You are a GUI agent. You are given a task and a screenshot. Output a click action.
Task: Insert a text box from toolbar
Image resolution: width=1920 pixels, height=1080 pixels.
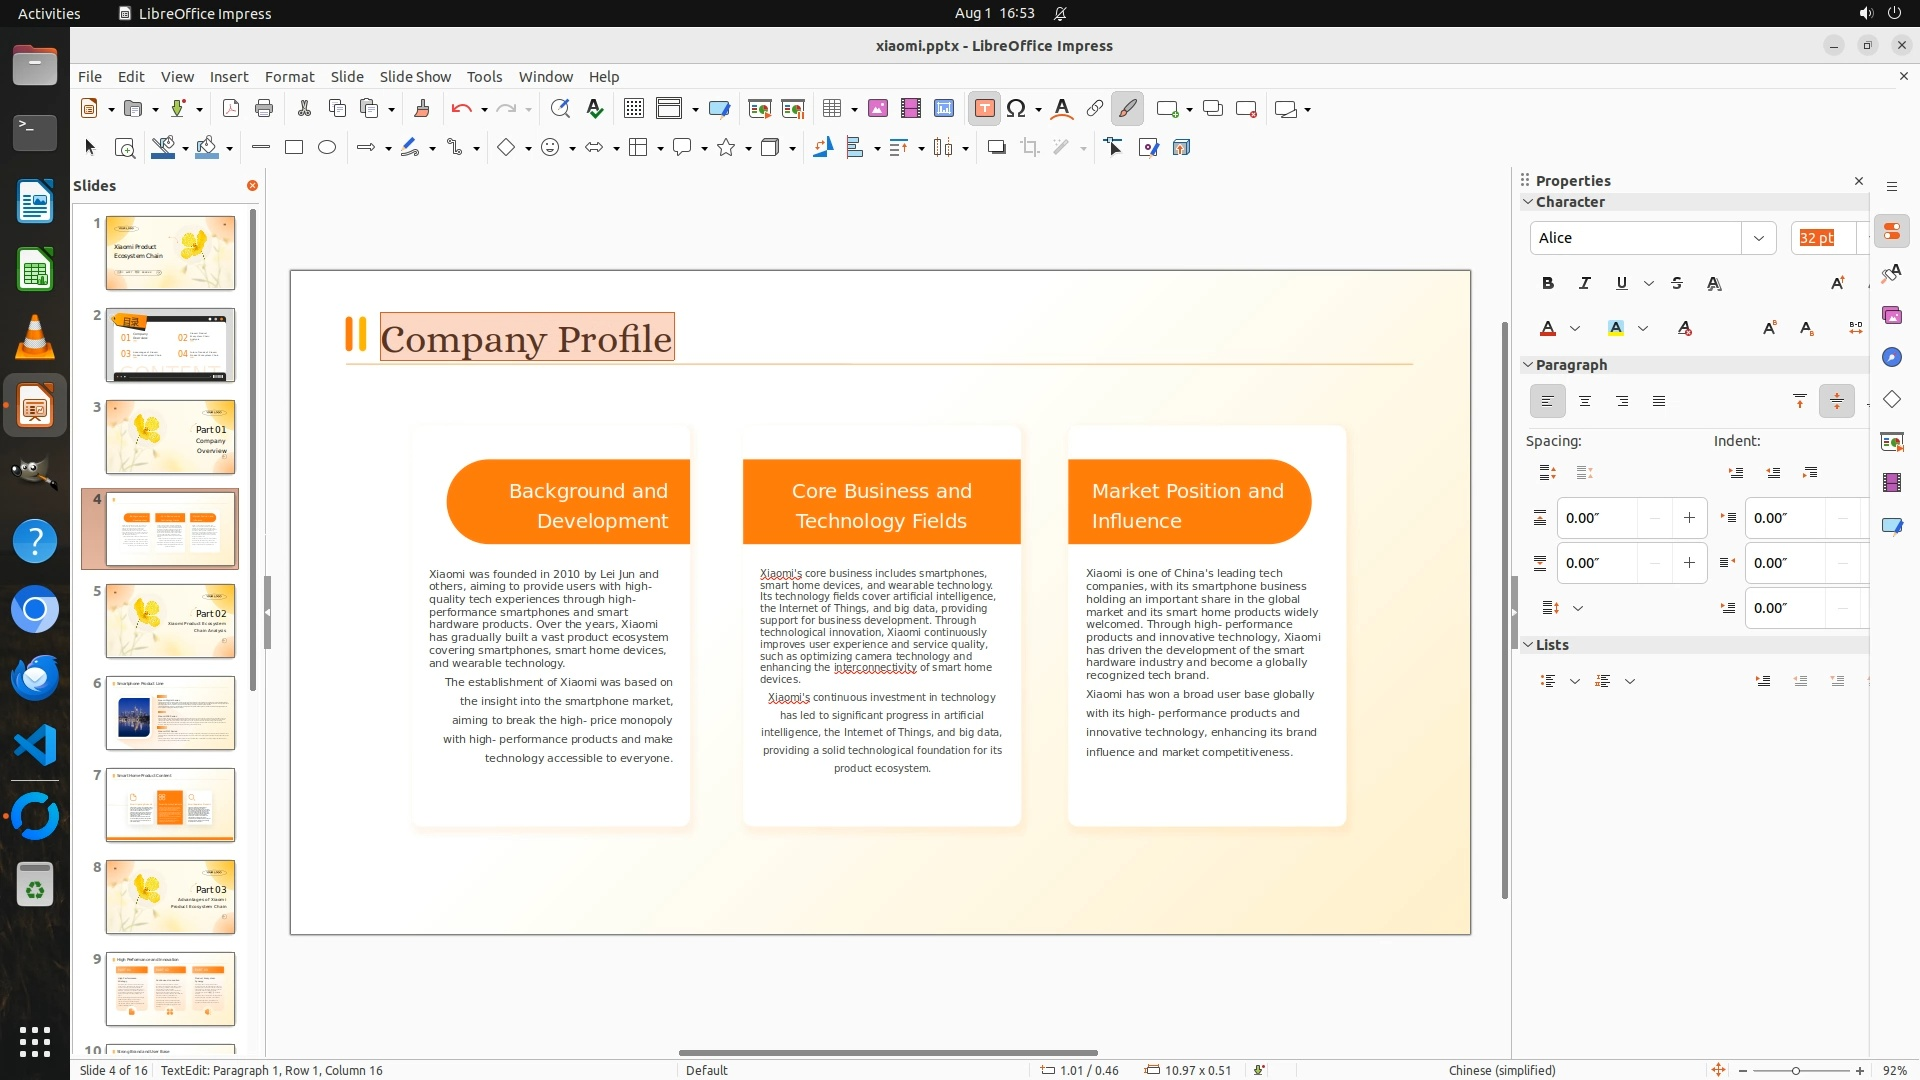pos(984,109)
